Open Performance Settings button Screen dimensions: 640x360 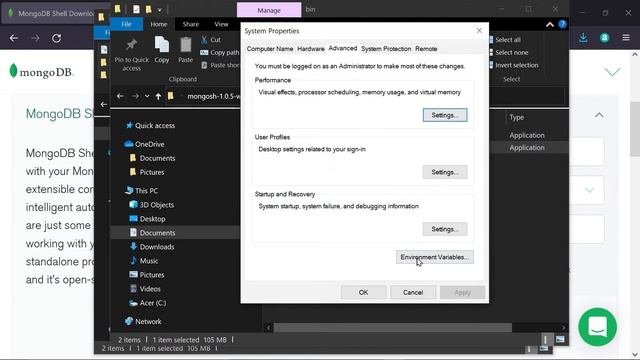coord(445,115)
